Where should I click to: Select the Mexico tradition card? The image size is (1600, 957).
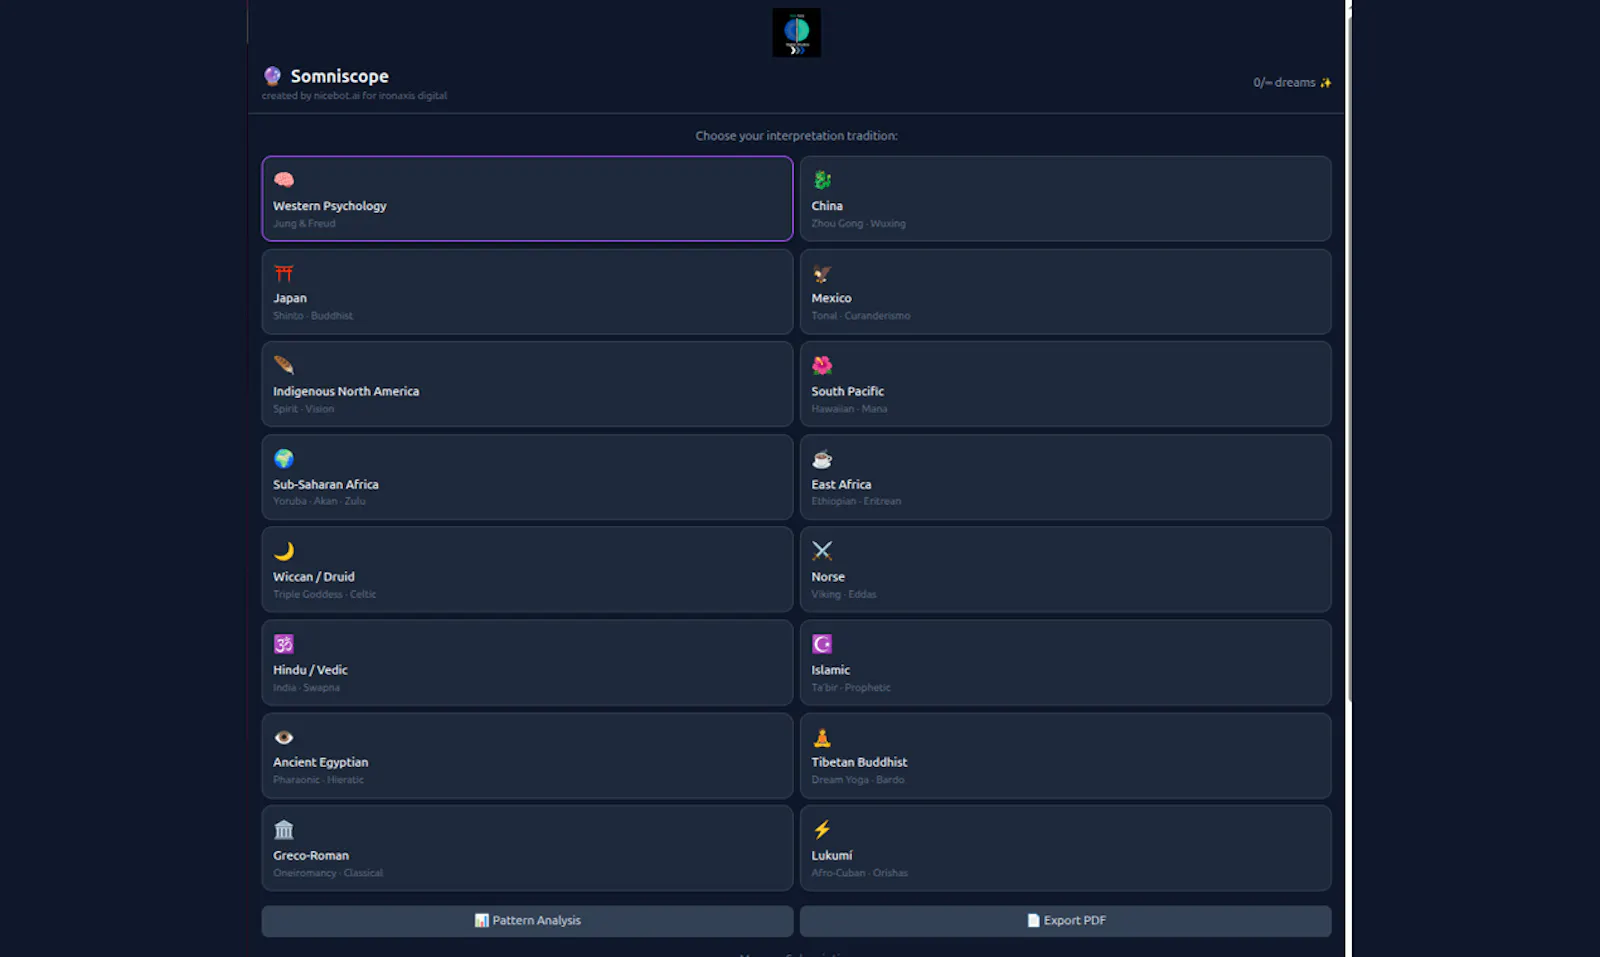[1066, 291]
